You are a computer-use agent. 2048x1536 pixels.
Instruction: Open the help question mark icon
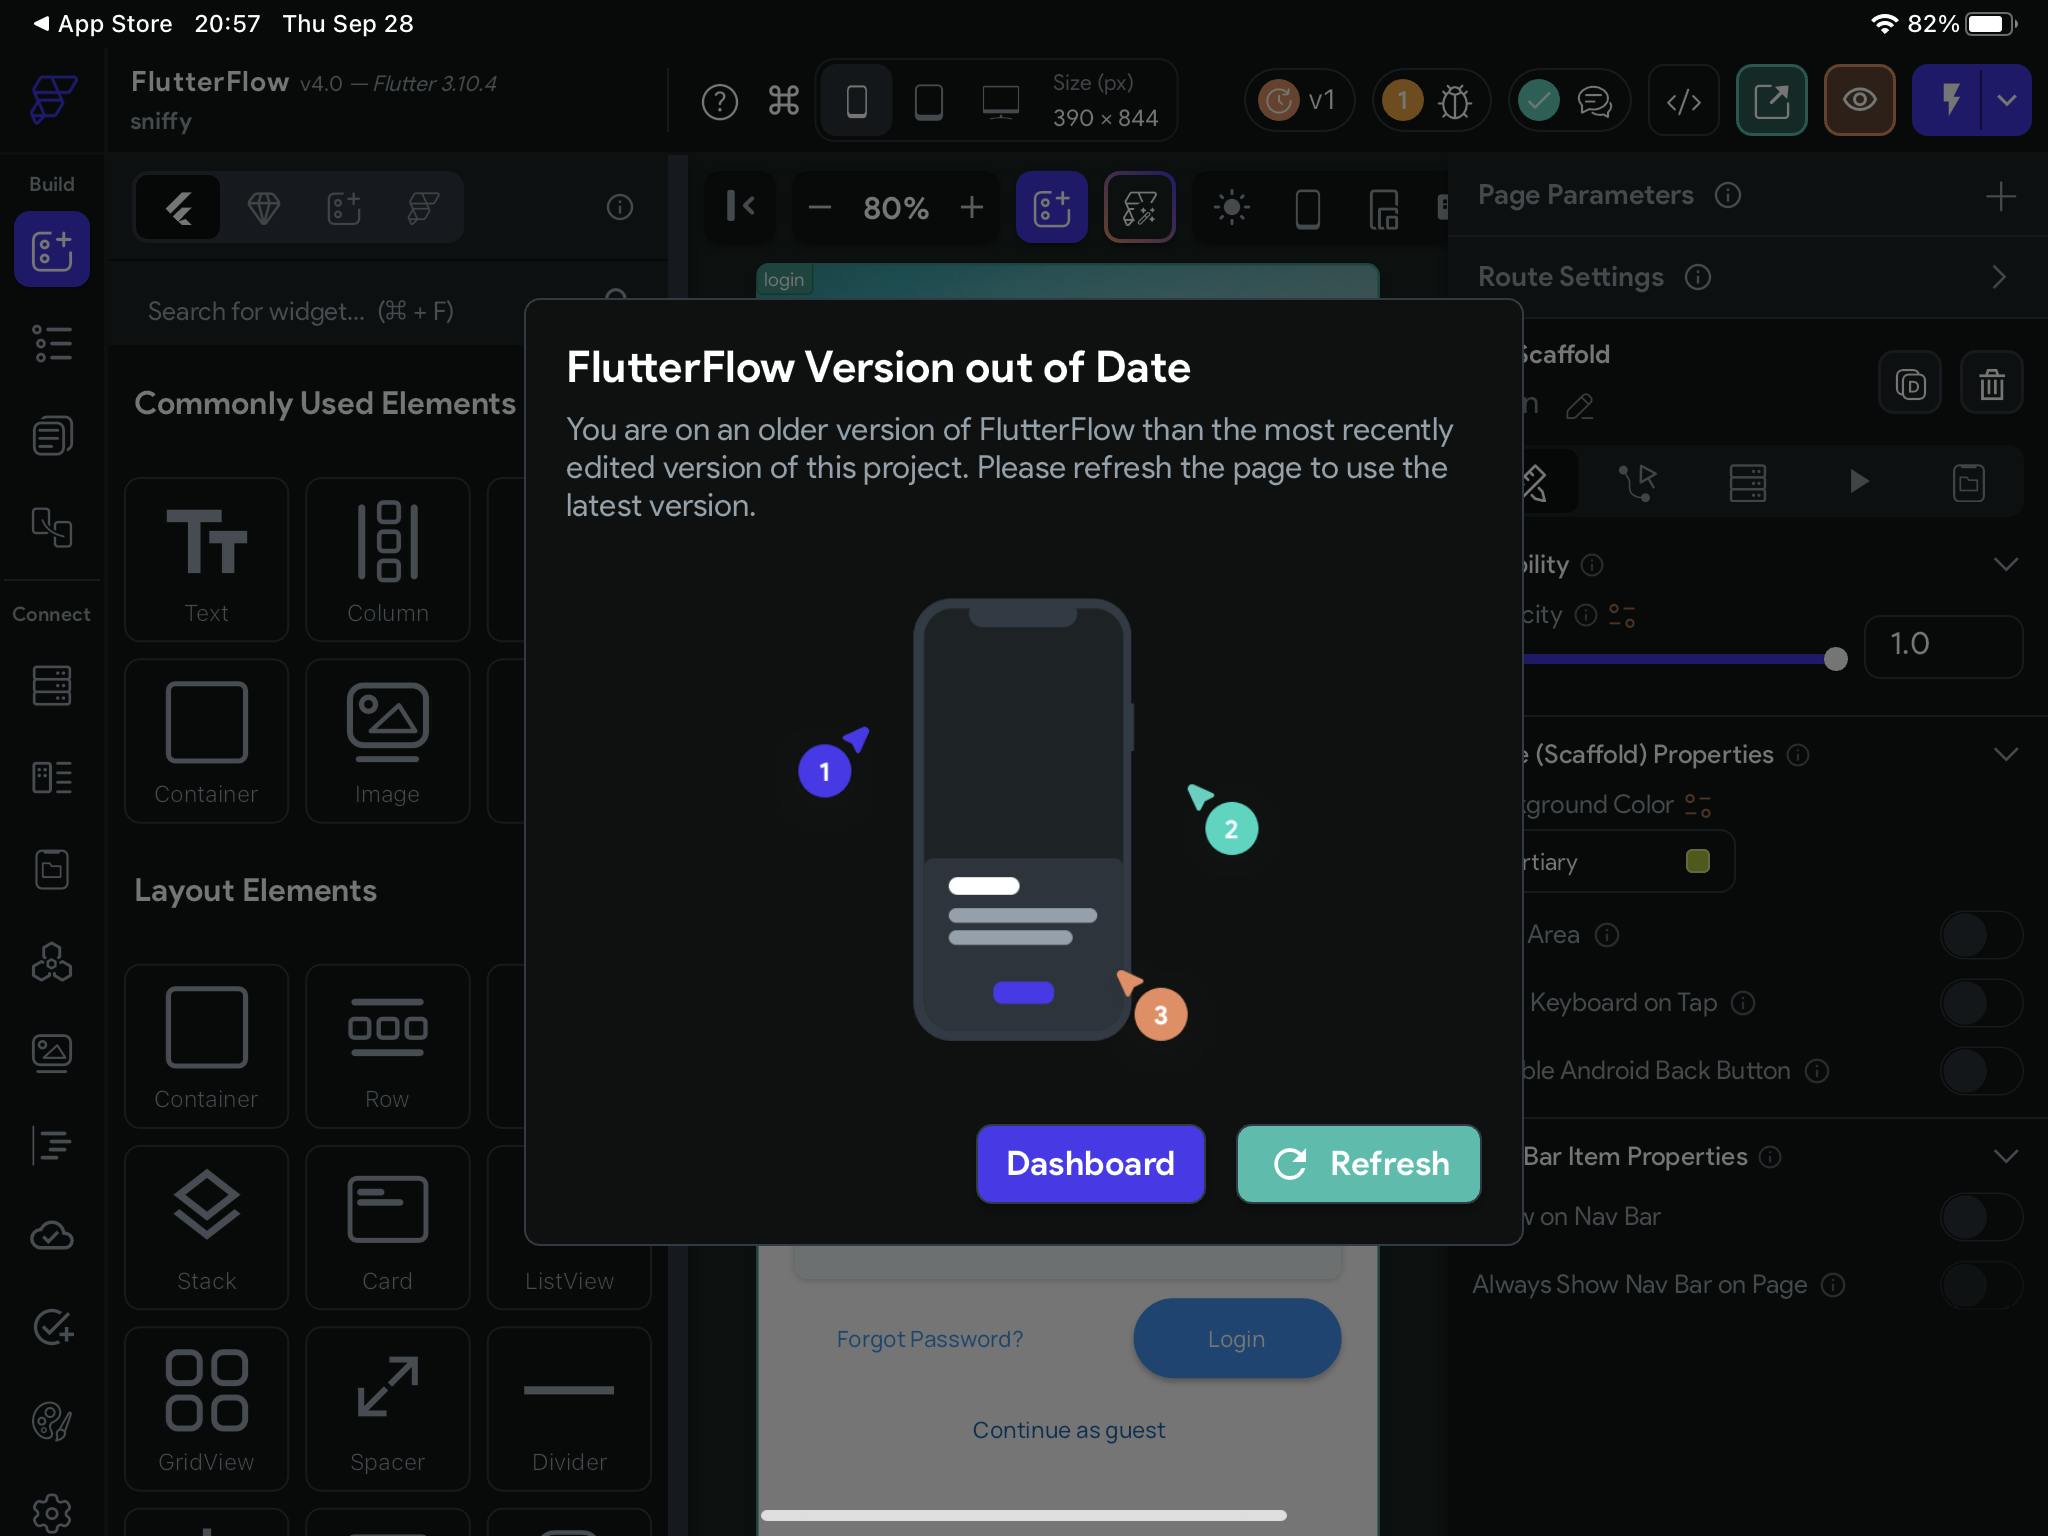(719, 101)
